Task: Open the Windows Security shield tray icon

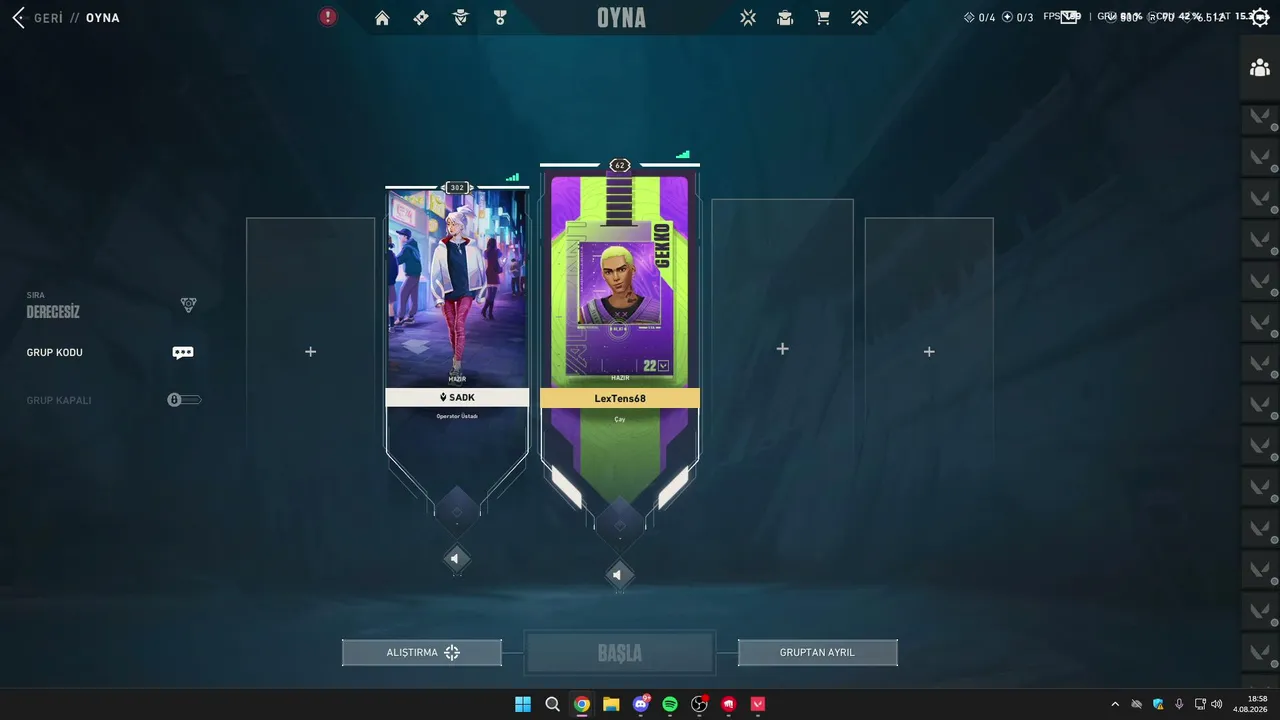Action: (1158, 704)
